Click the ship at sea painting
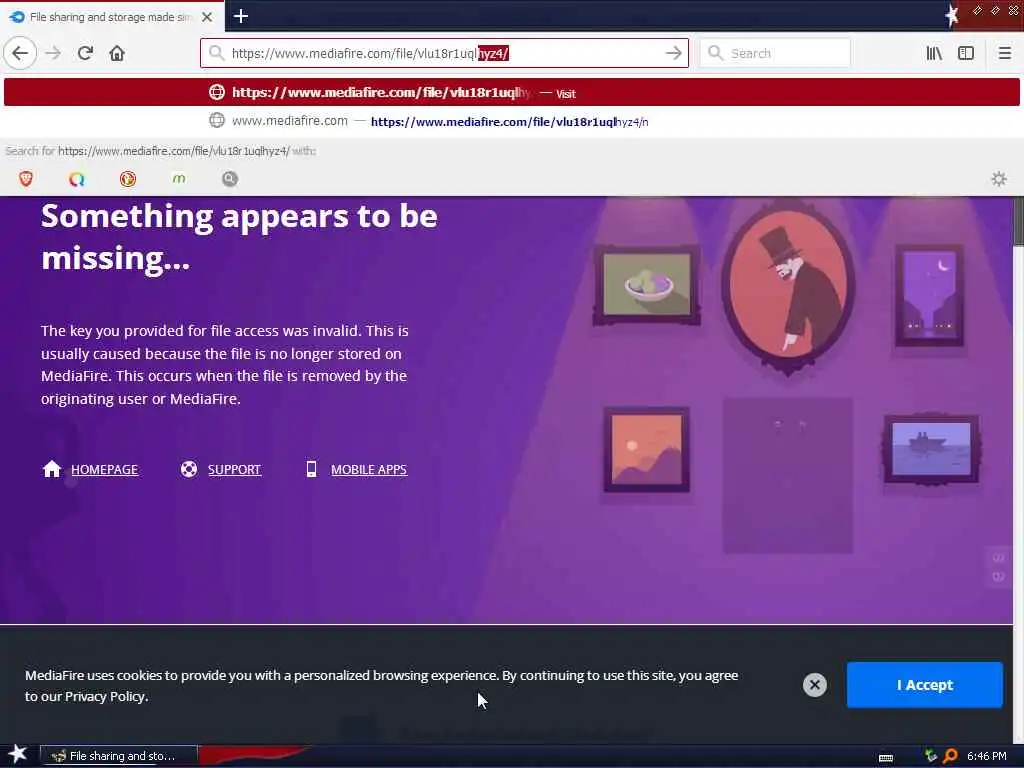Screen dimensions: 1024x768 (x=931, y=448)
